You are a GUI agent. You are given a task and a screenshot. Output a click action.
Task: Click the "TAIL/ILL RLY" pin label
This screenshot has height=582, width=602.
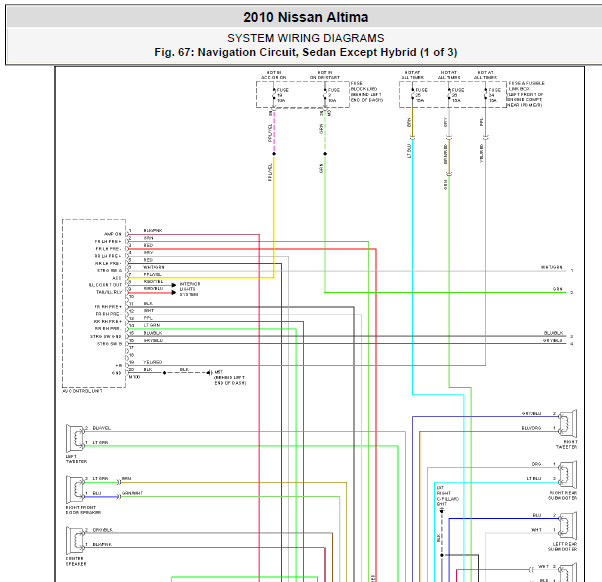click(x=109, y=292)
